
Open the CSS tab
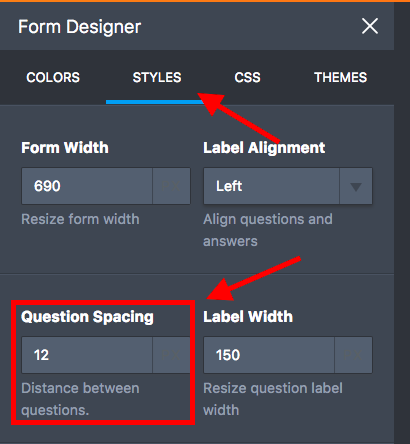point(247,77)
